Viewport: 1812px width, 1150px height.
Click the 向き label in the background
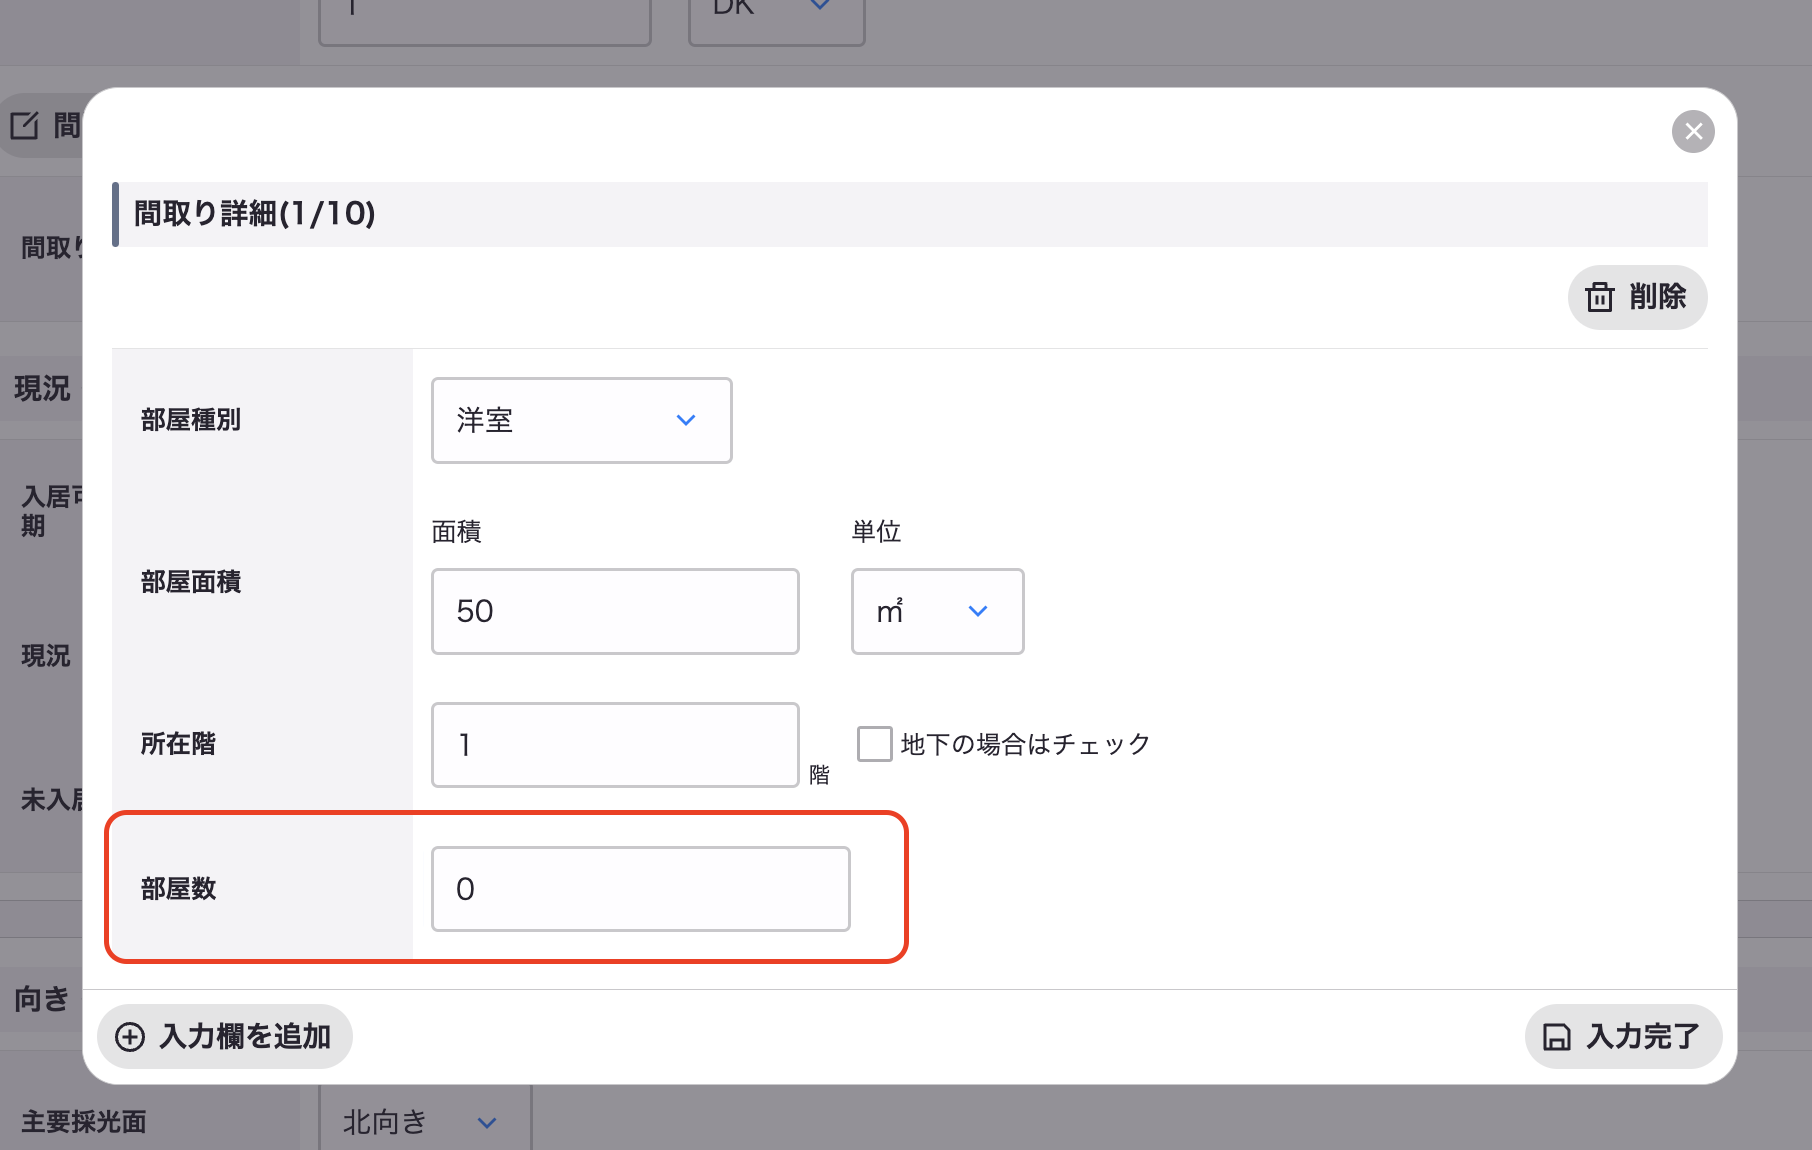42,999
